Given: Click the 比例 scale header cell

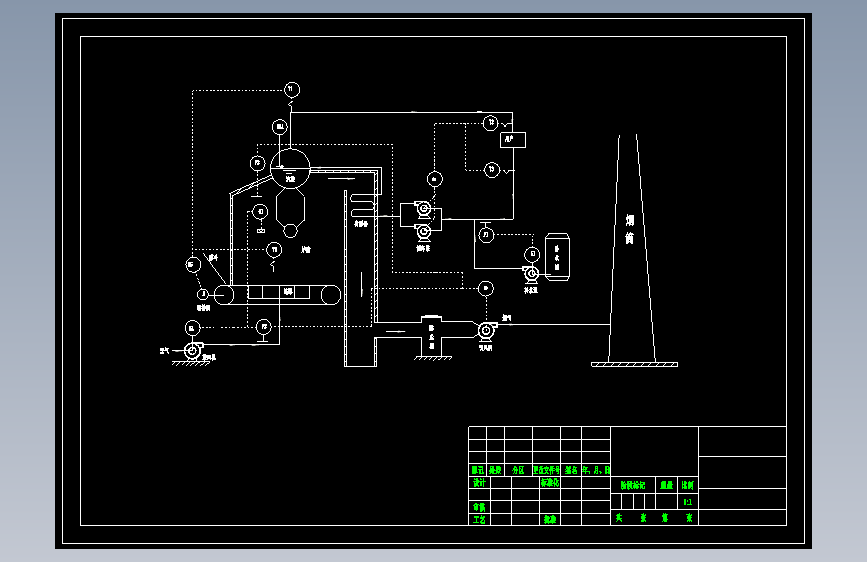Looking at the screenshot, I should click(x=688, y=485).
